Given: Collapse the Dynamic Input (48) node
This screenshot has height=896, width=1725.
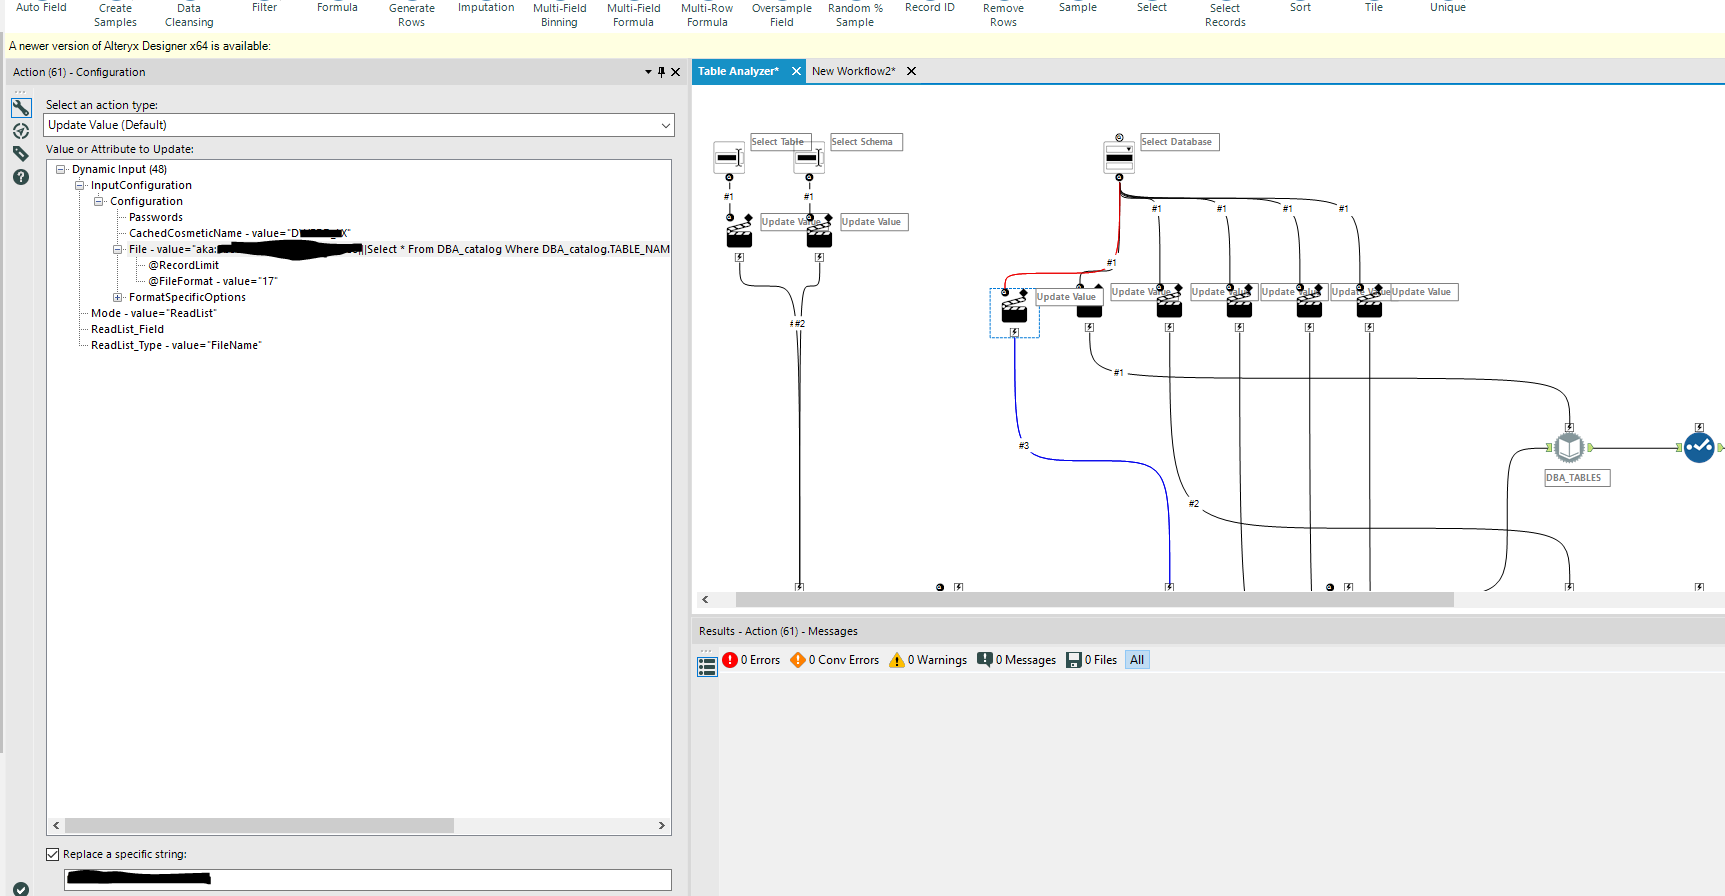Looking at the screenshot, I should coord(61,169).
